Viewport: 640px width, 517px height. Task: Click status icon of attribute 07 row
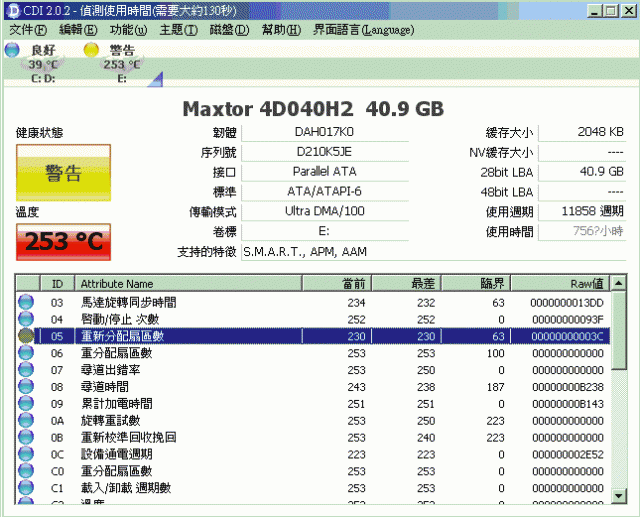[26, 370]
